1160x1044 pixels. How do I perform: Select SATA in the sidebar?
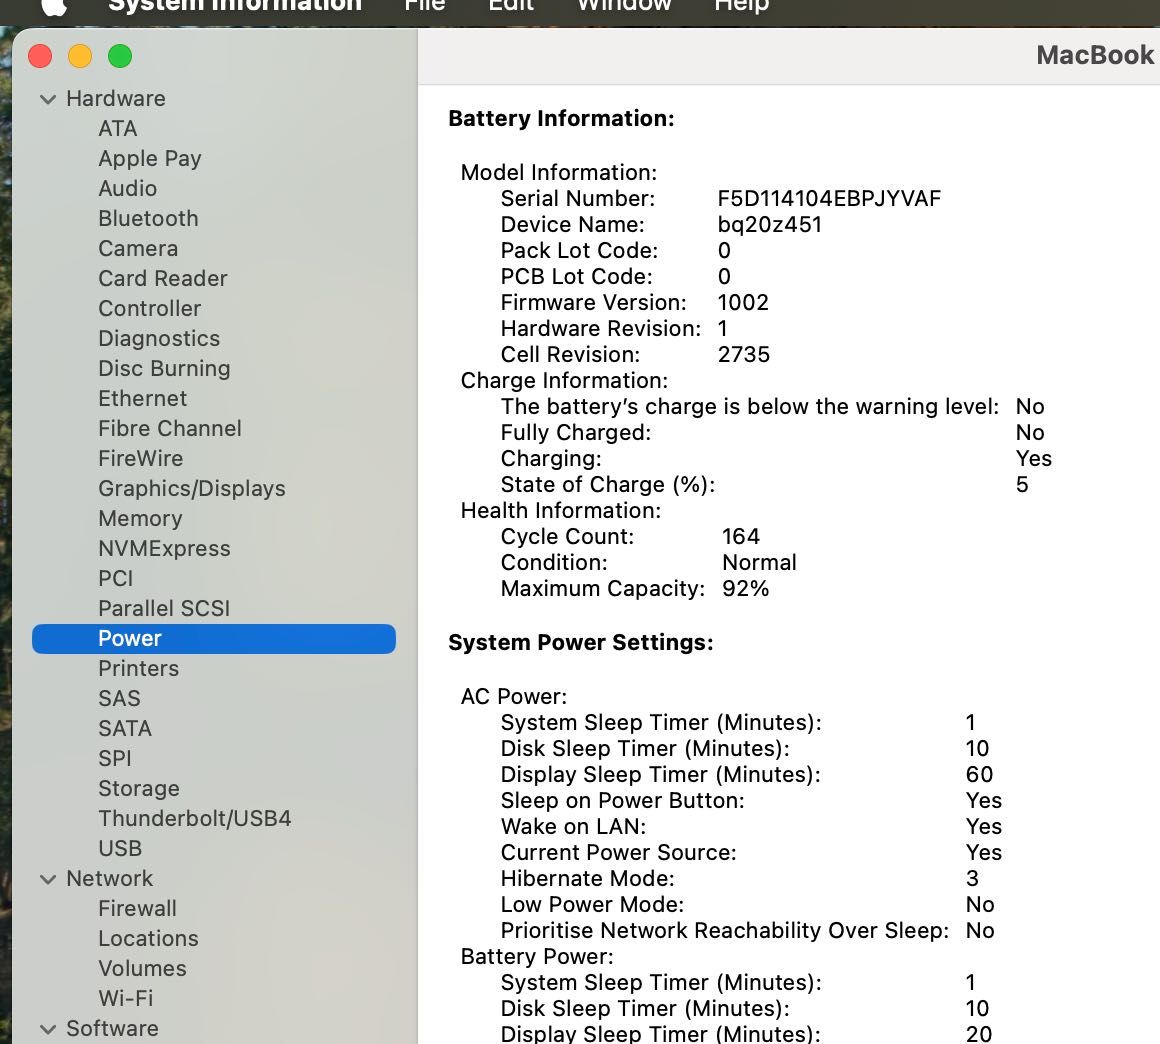(125, 729)
